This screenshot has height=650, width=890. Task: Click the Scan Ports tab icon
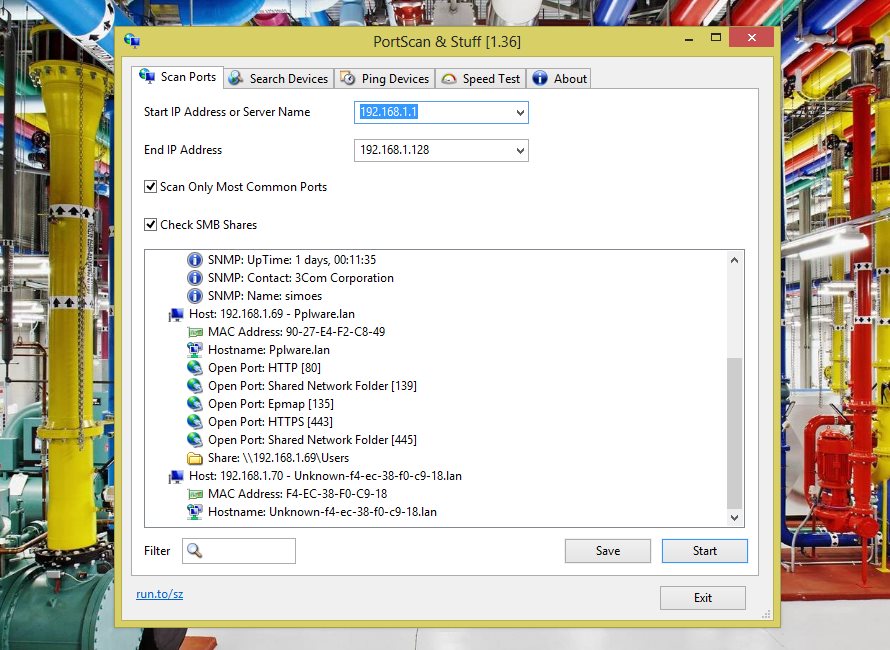click(x=147, y=76)
